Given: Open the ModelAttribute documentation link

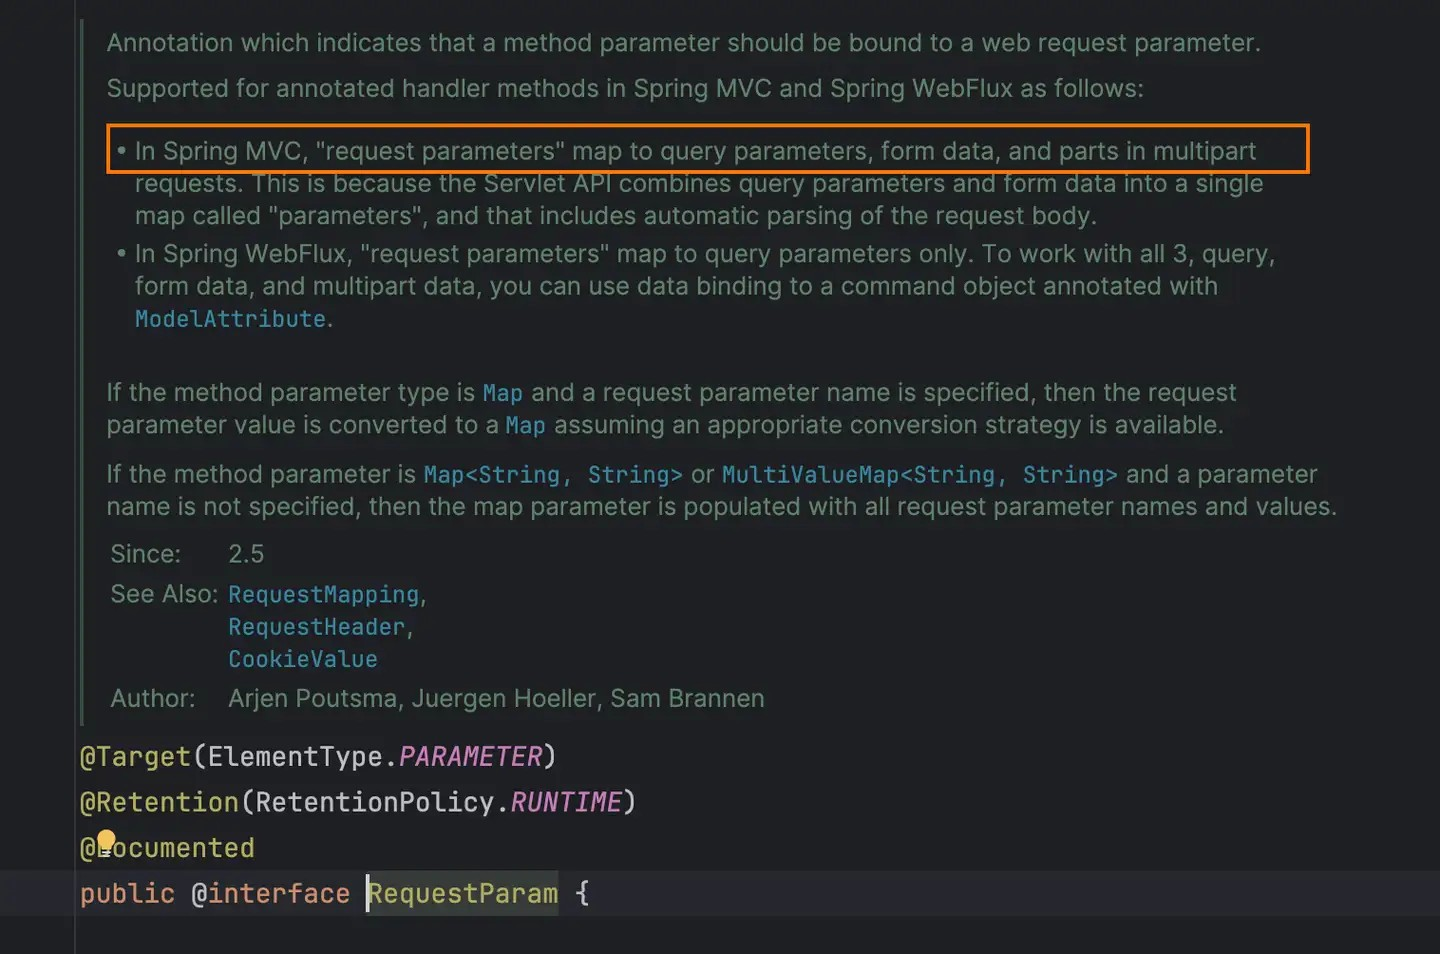Looking at the screenshot, I should click(x=230, y=319).
